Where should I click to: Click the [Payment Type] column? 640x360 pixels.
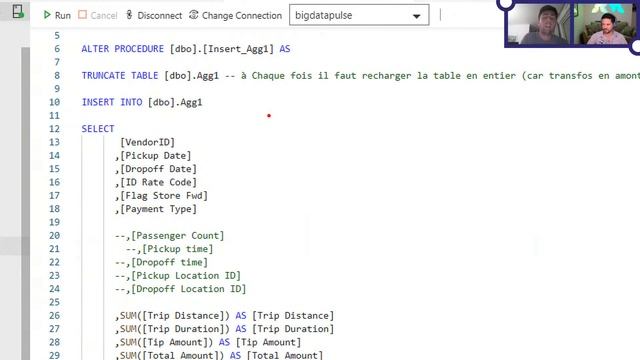[x=158, y=209]
